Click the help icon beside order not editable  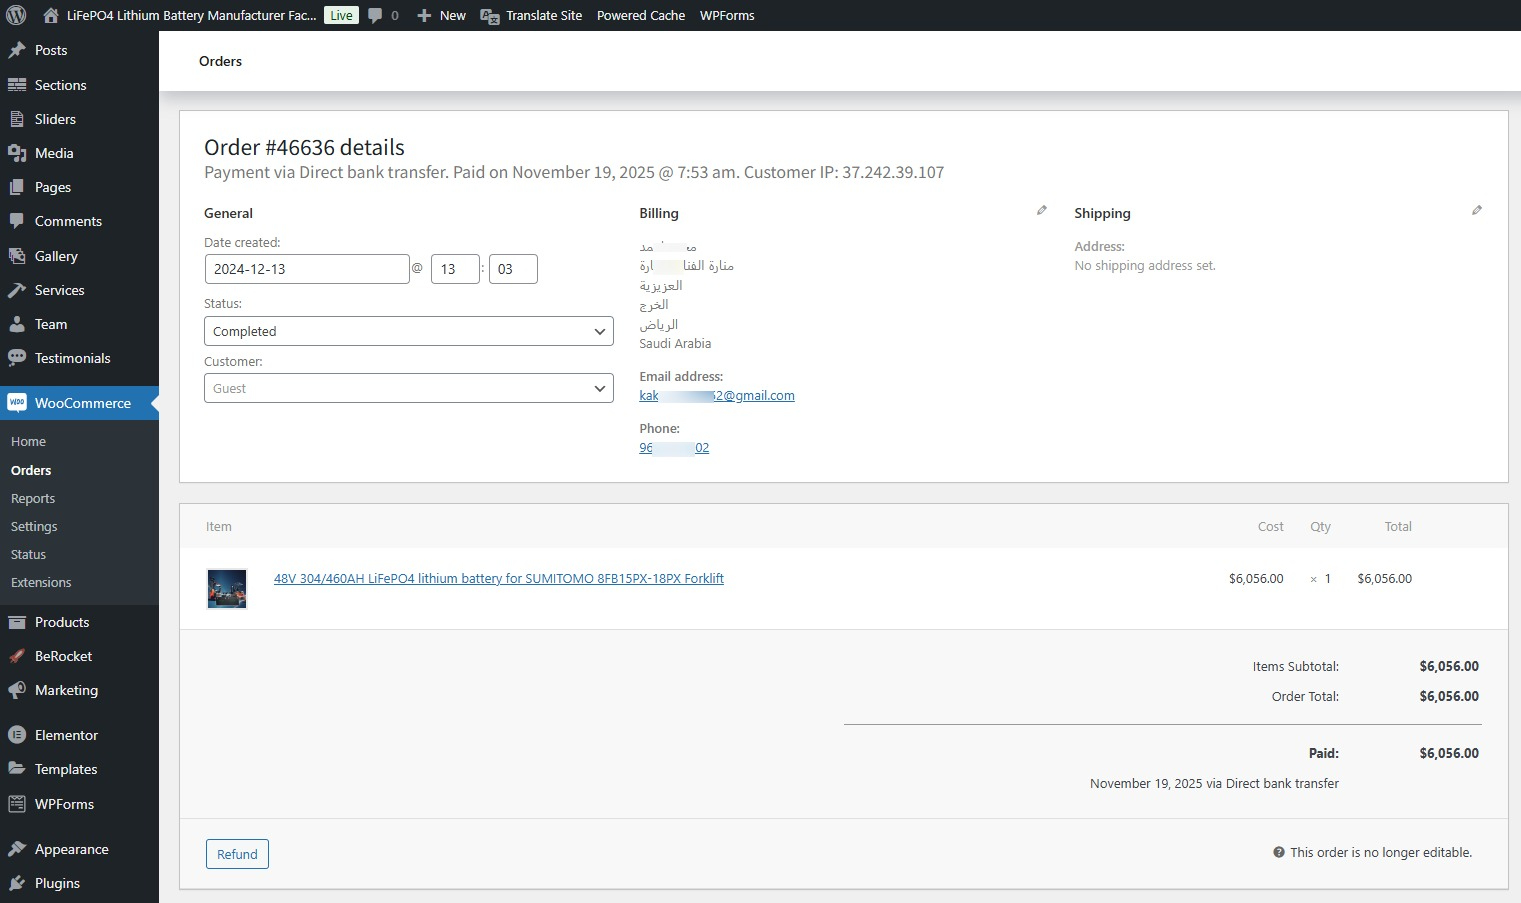click(x=1278, y=852)
